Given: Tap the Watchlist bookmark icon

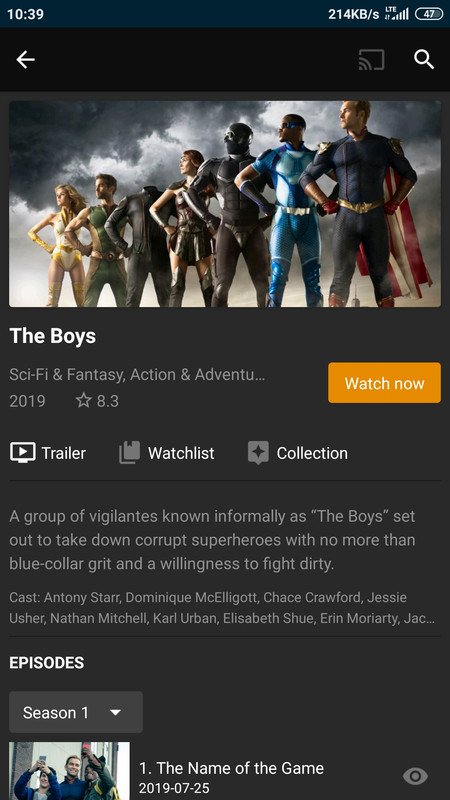Looking at the screenshot, I should (130, 453).
